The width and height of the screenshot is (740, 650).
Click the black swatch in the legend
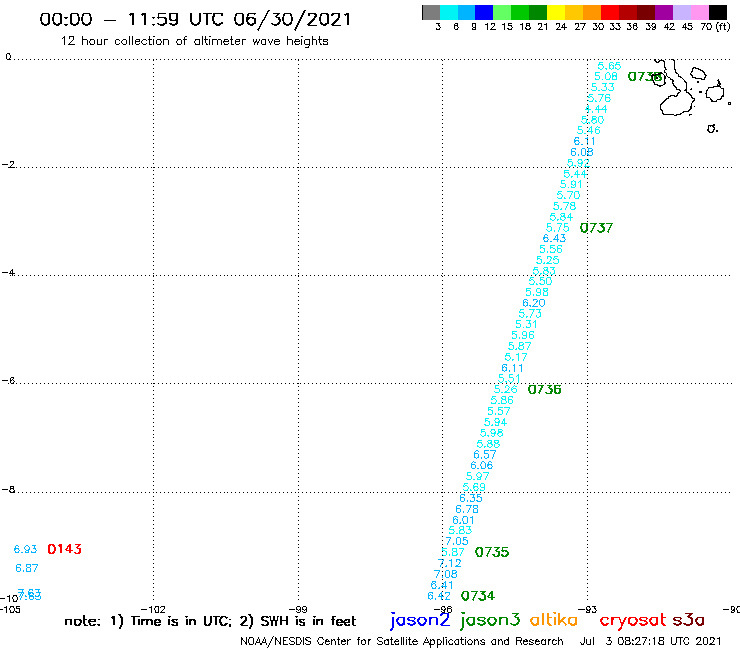(x=718, y=12)
